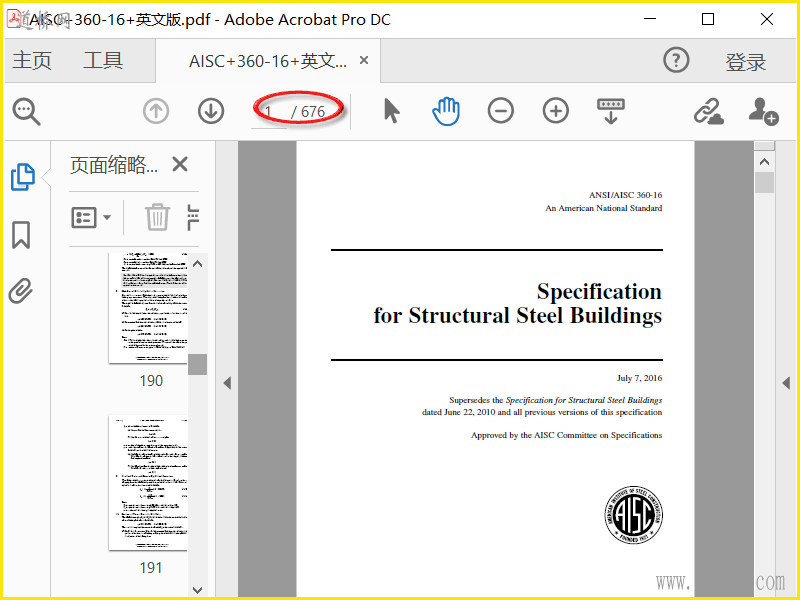Open the search magnifier tool
Screen dimensions: 800x600
tap(27, 111)
